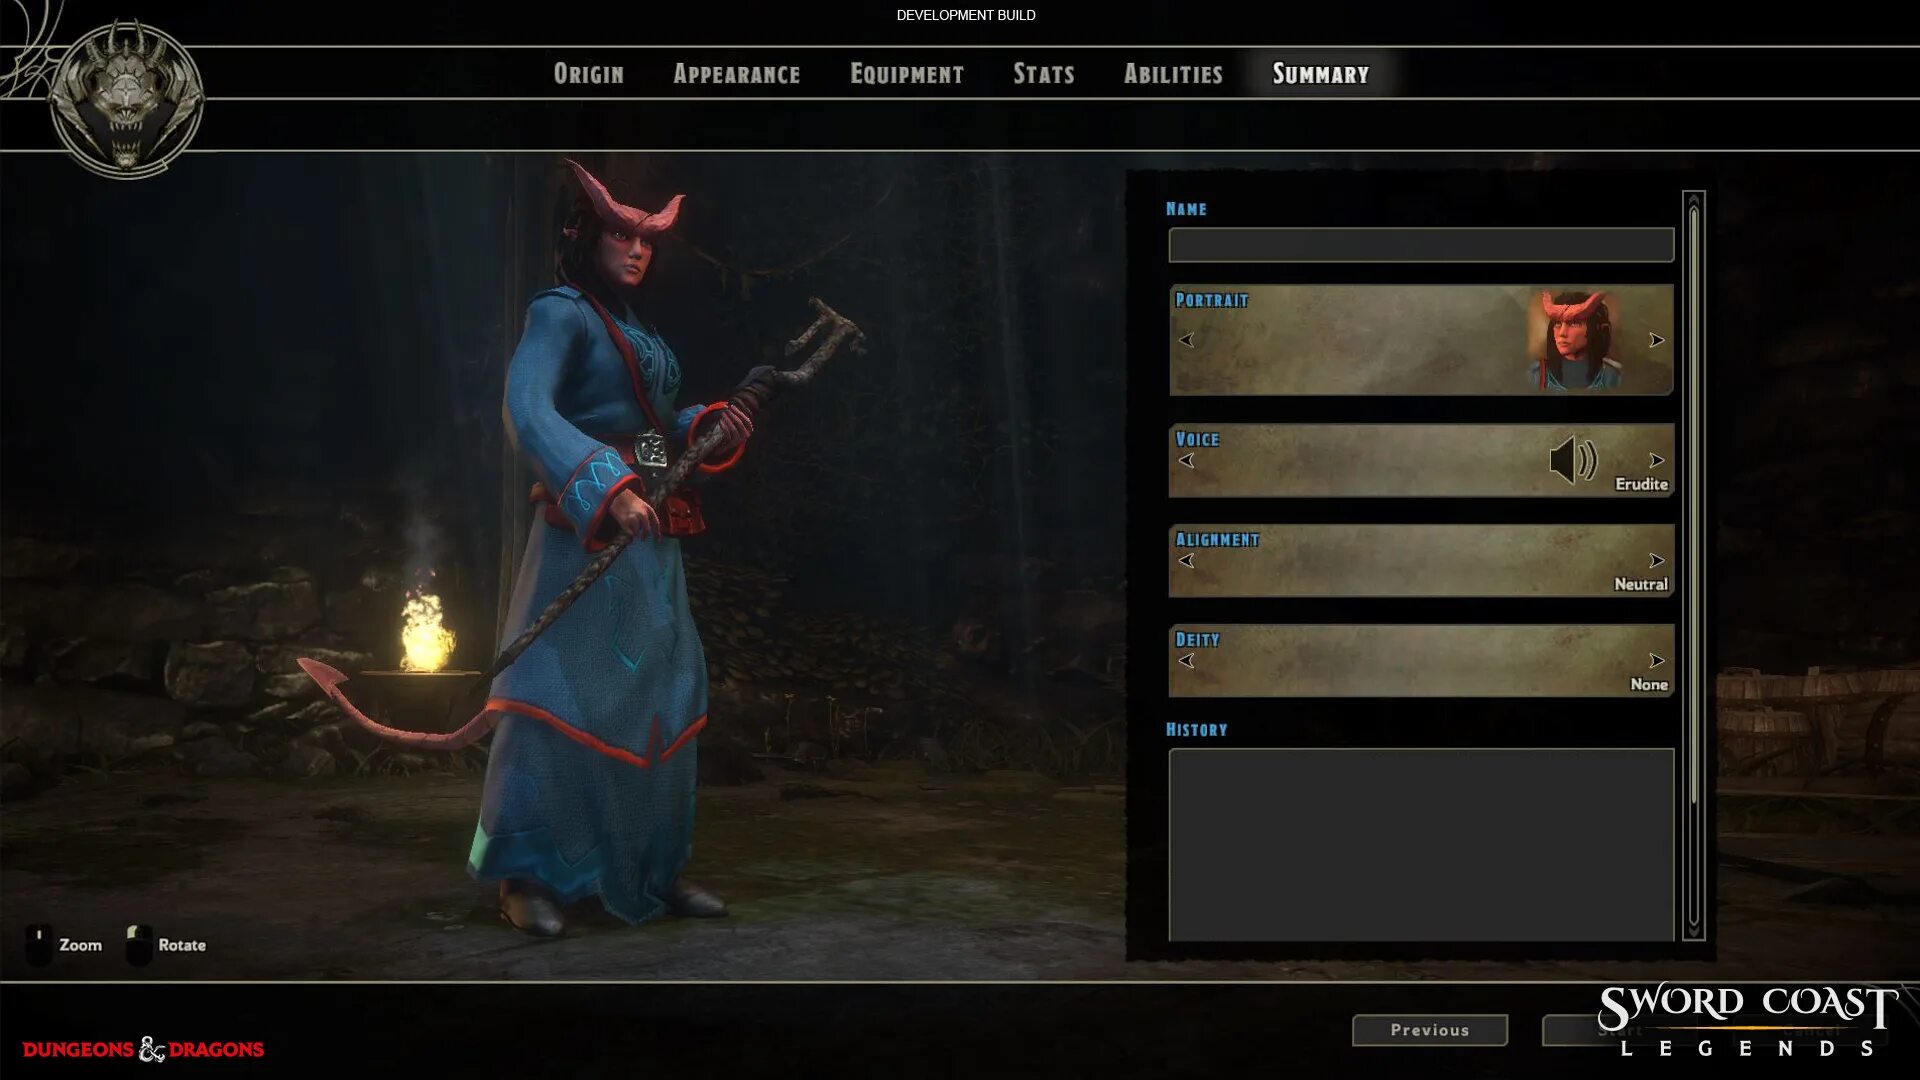This screenshot has width=1920, height=1080.
Task: Select the Equipment menu tab
Action: click(907, 73)
